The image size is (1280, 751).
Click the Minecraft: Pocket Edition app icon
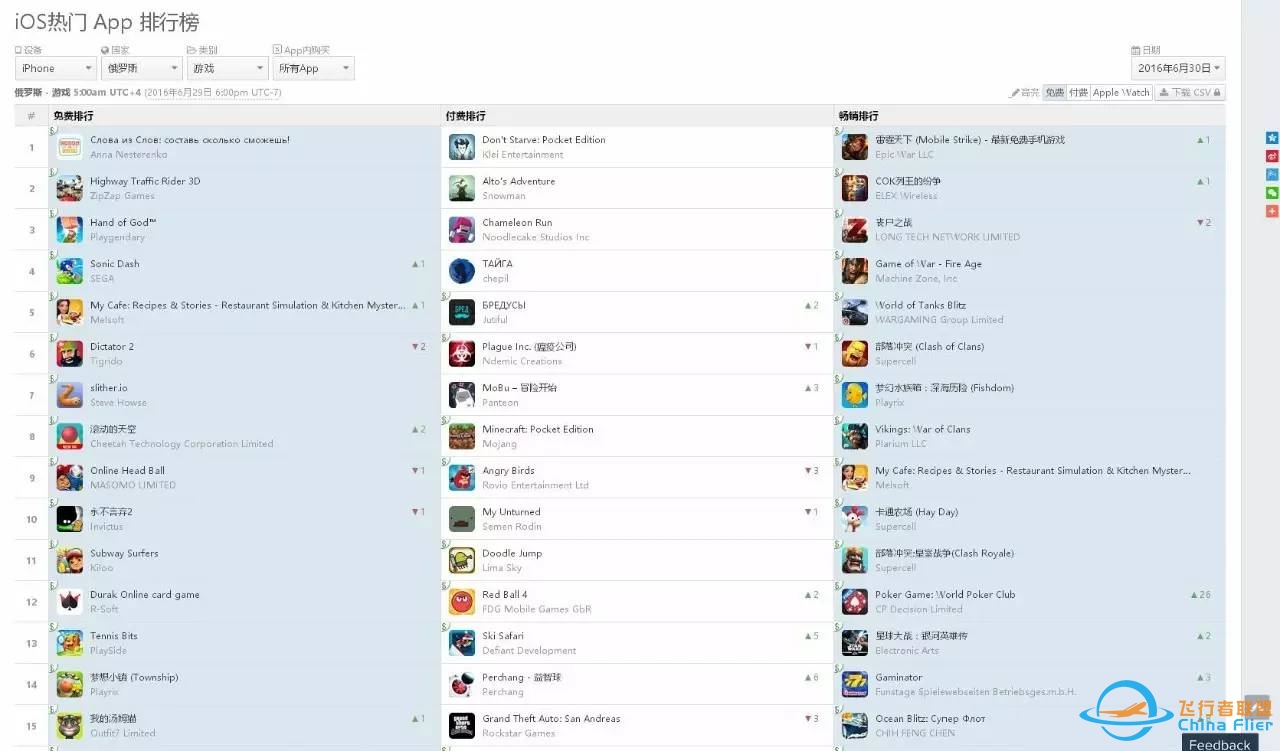pyautogui.click(x=462, y=436)
